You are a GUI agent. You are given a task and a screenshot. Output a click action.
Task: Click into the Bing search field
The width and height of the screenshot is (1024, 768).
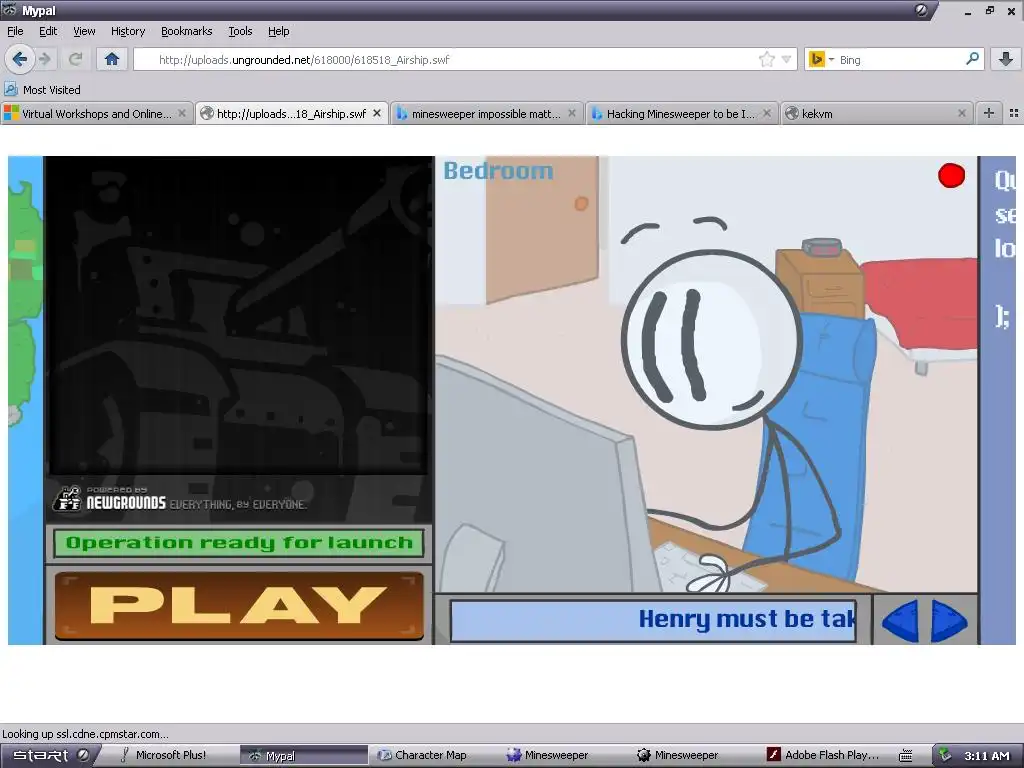tap(900, 59)
